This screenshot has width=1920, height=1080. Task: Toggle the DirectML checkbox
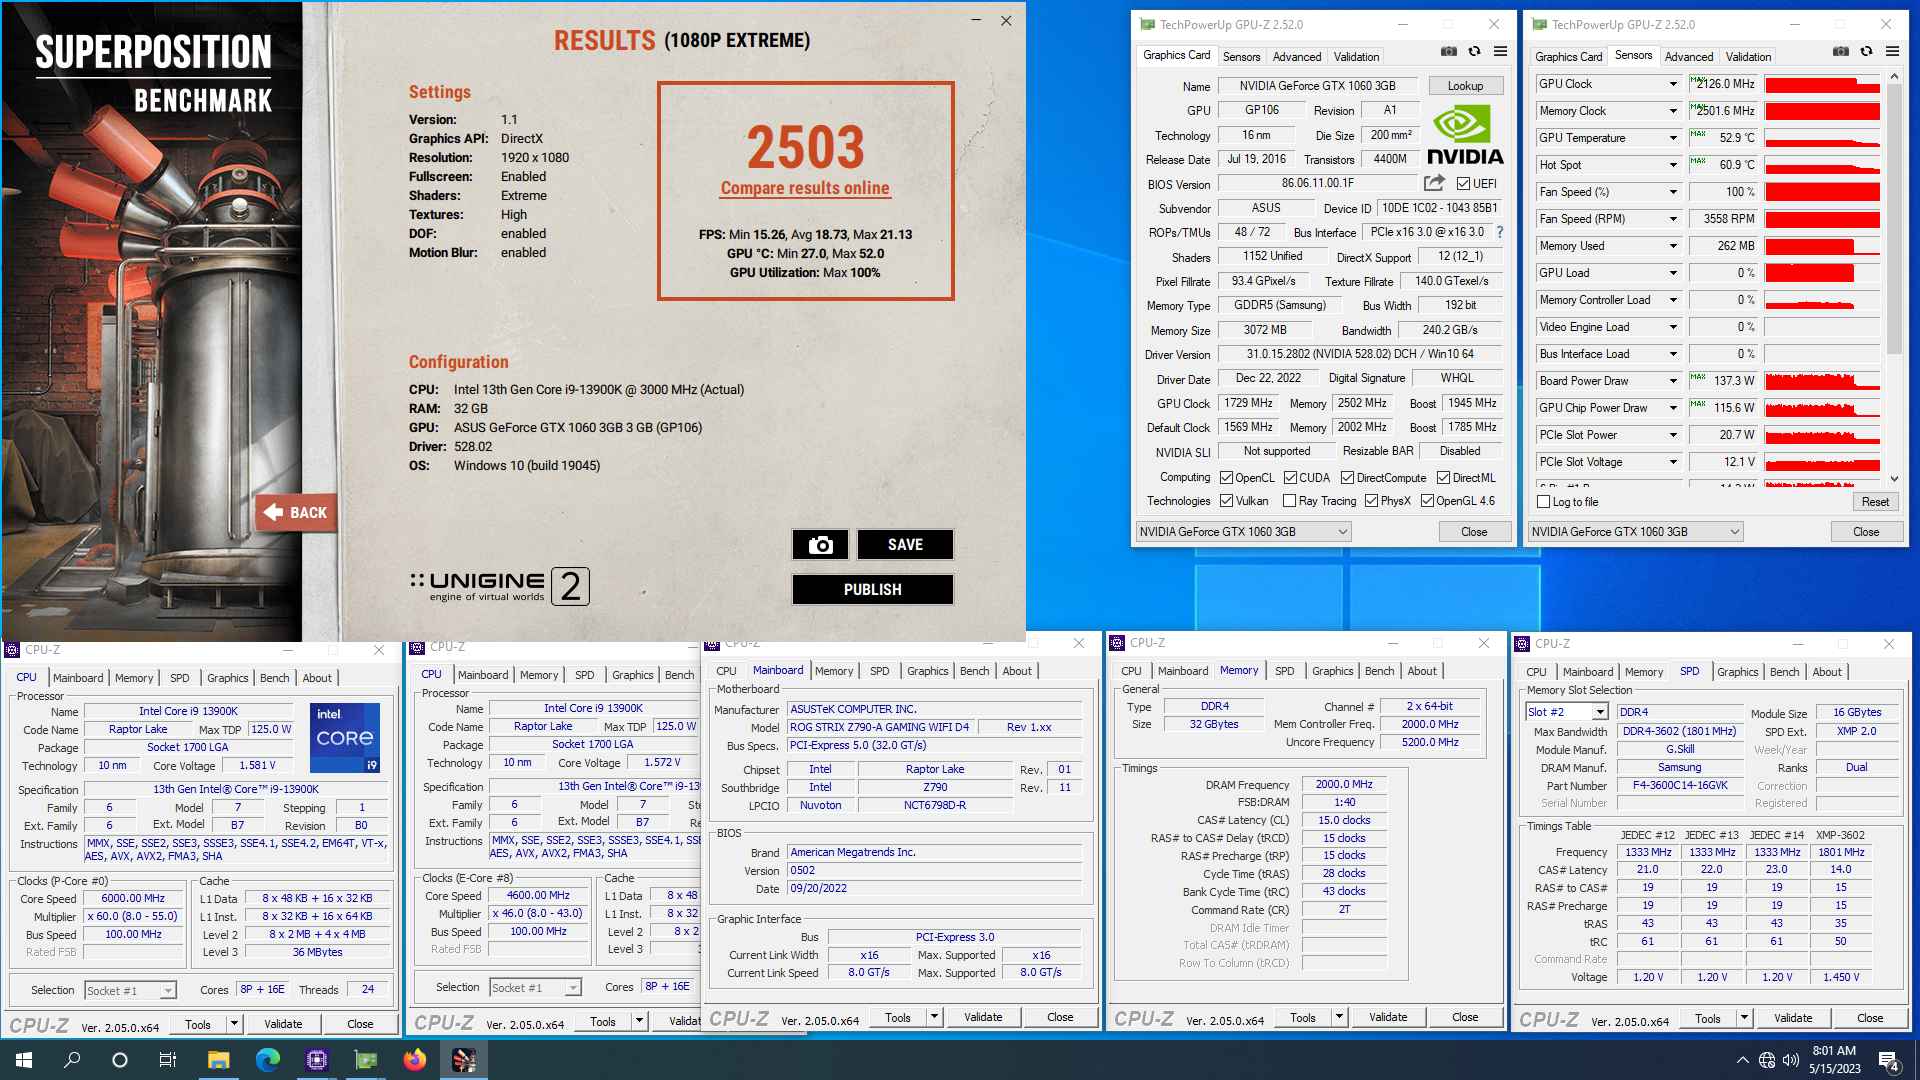pyautogui.click(x=1443, y=478)
